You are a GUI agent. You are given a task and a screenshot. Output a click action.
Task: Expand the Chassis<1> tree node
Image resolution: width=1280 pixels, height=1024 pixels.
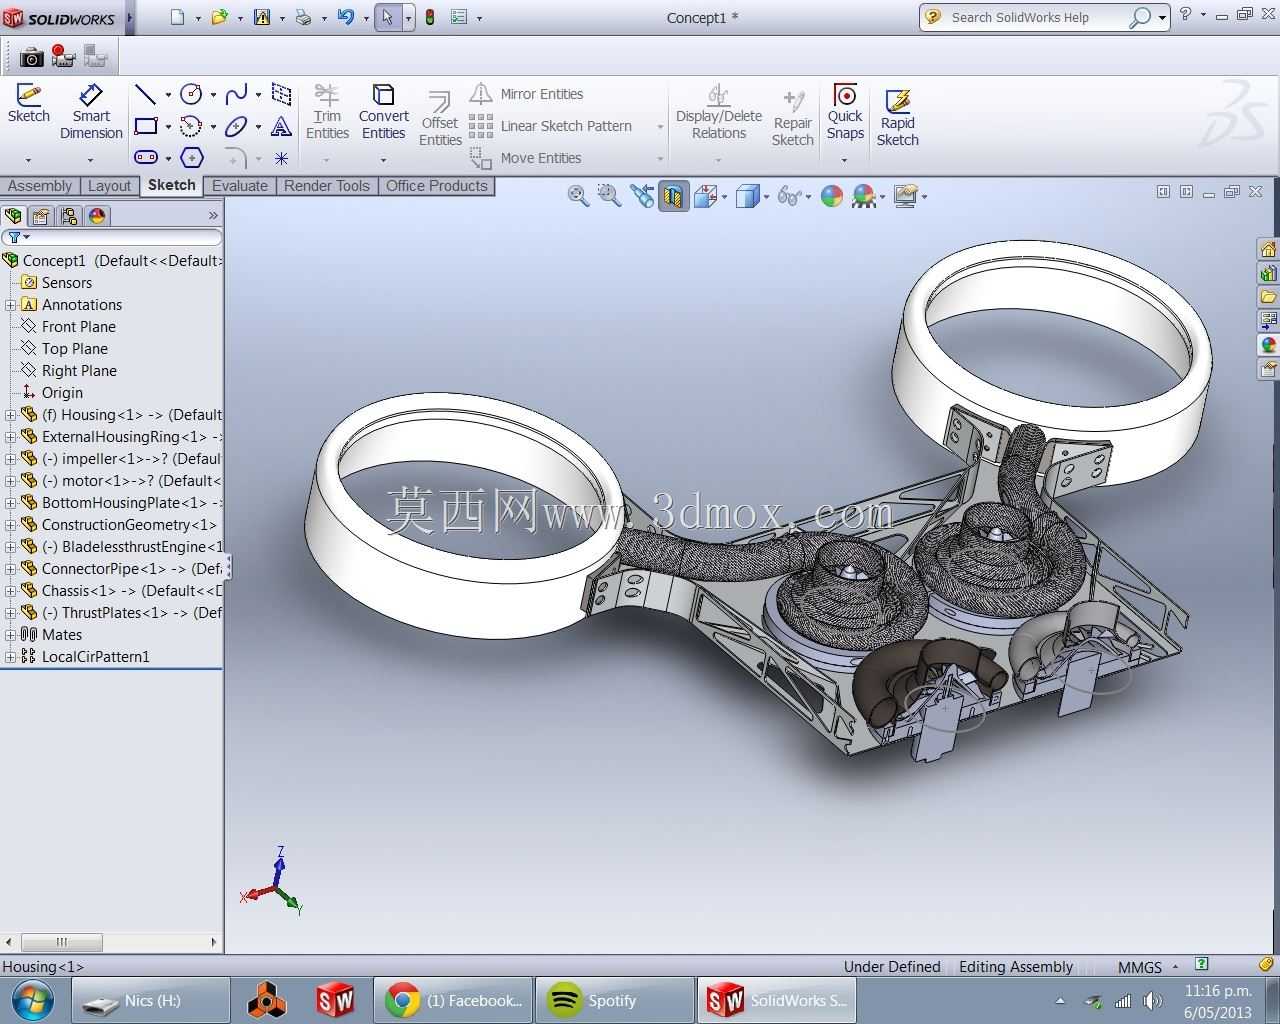tap(10, 590)
